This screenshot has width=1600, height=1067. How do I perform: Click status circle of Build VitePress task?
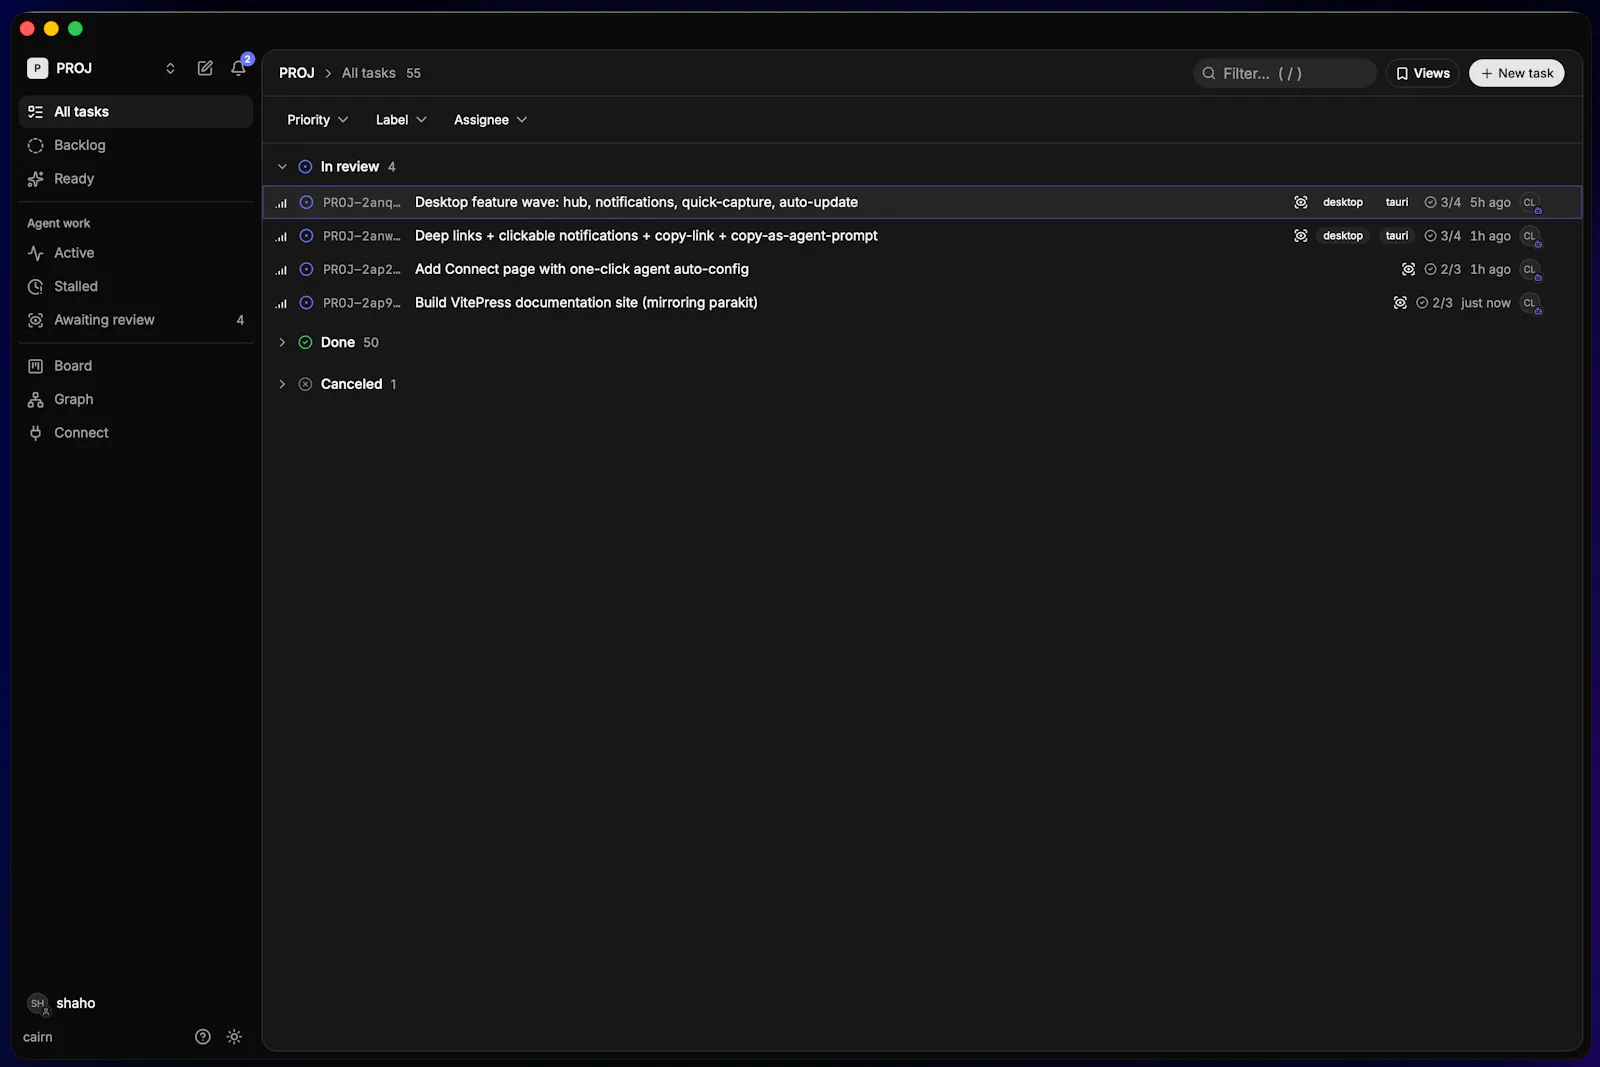(307, 303)
